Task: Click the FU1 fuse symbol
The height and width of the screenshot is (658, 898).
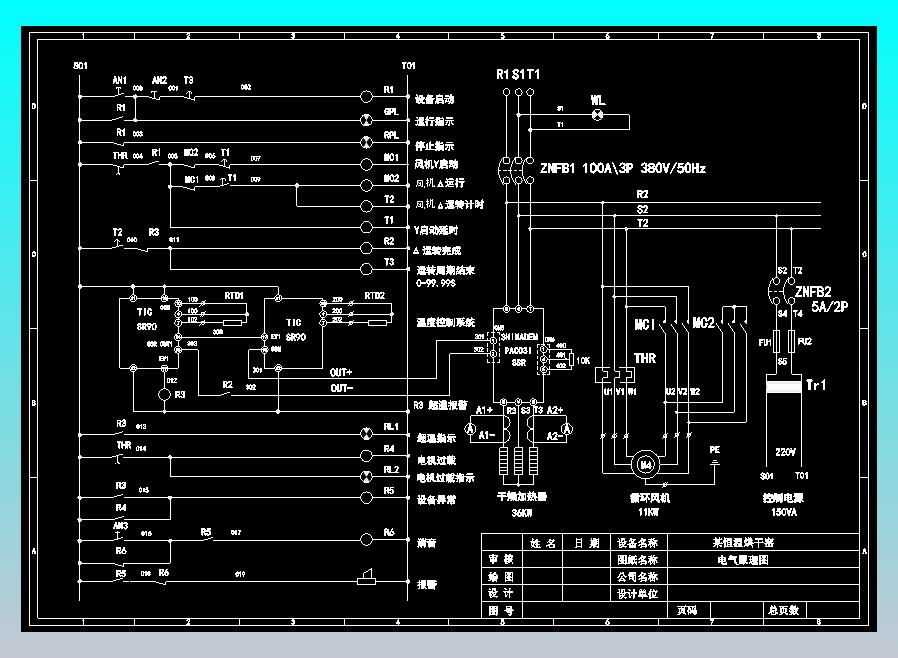Action: tap(777, 341)
